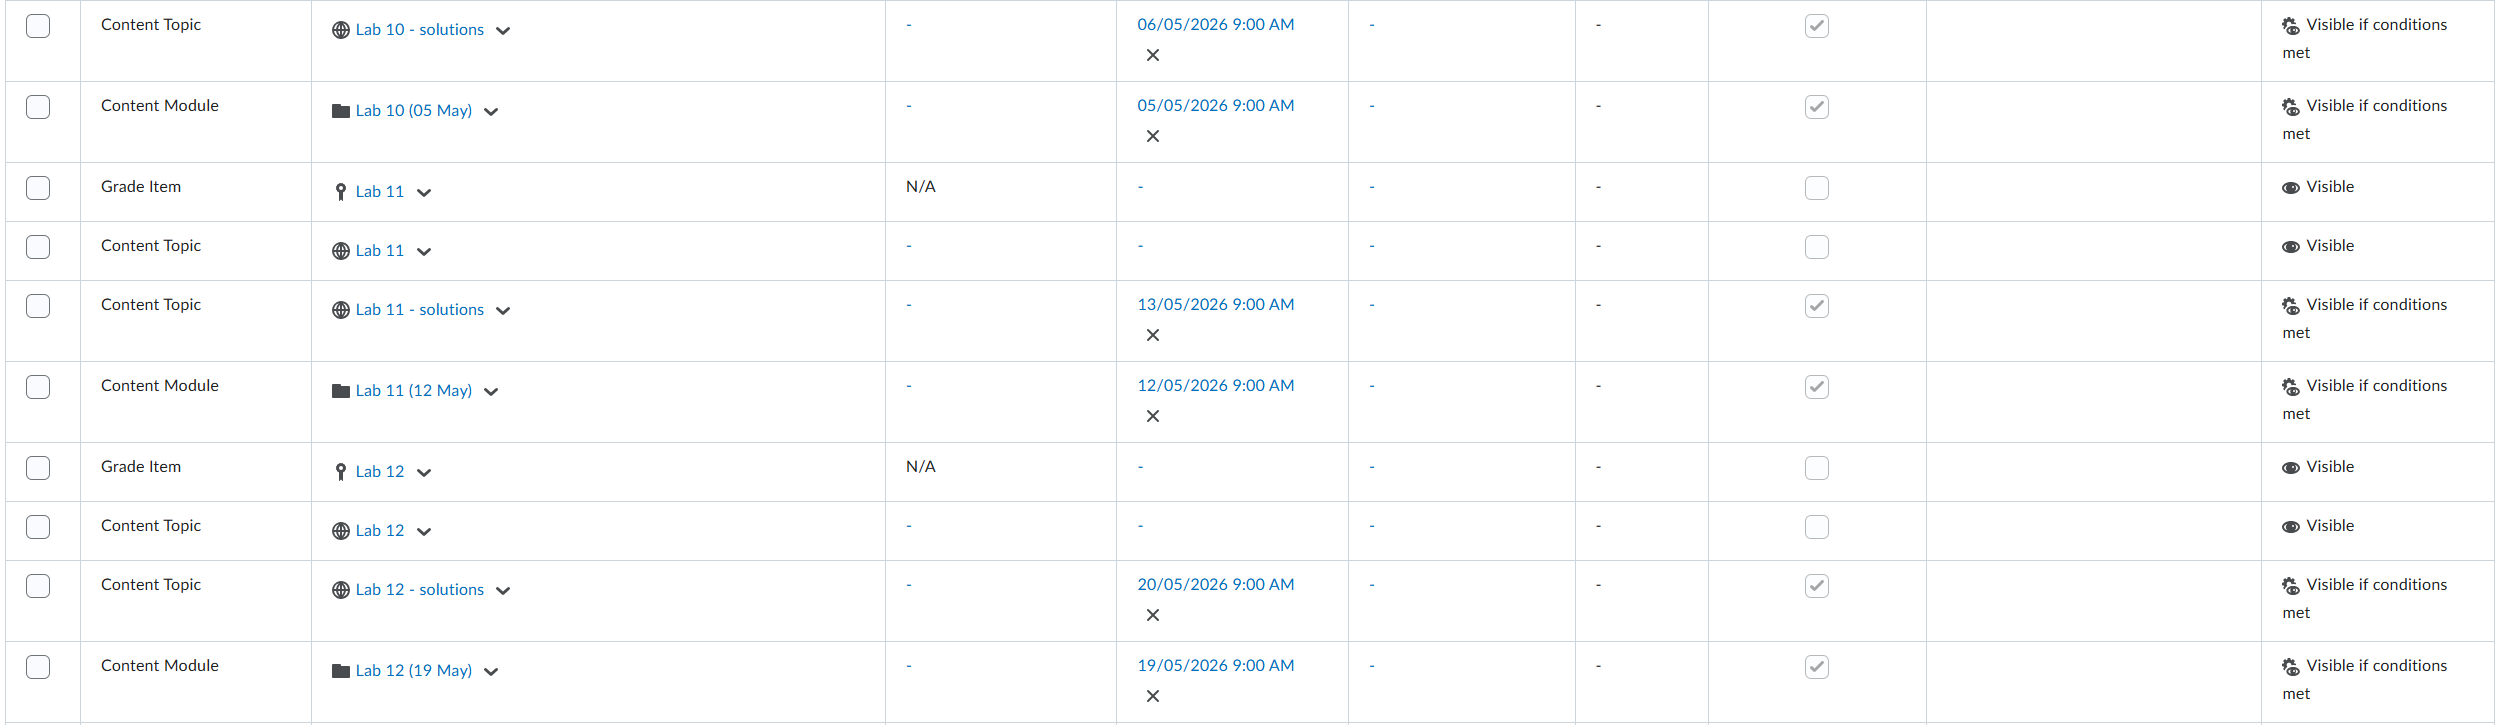Open the Lab 11 (12 May) module link
This screenshot has width=2501, height=725.
[x=414, y=390]
